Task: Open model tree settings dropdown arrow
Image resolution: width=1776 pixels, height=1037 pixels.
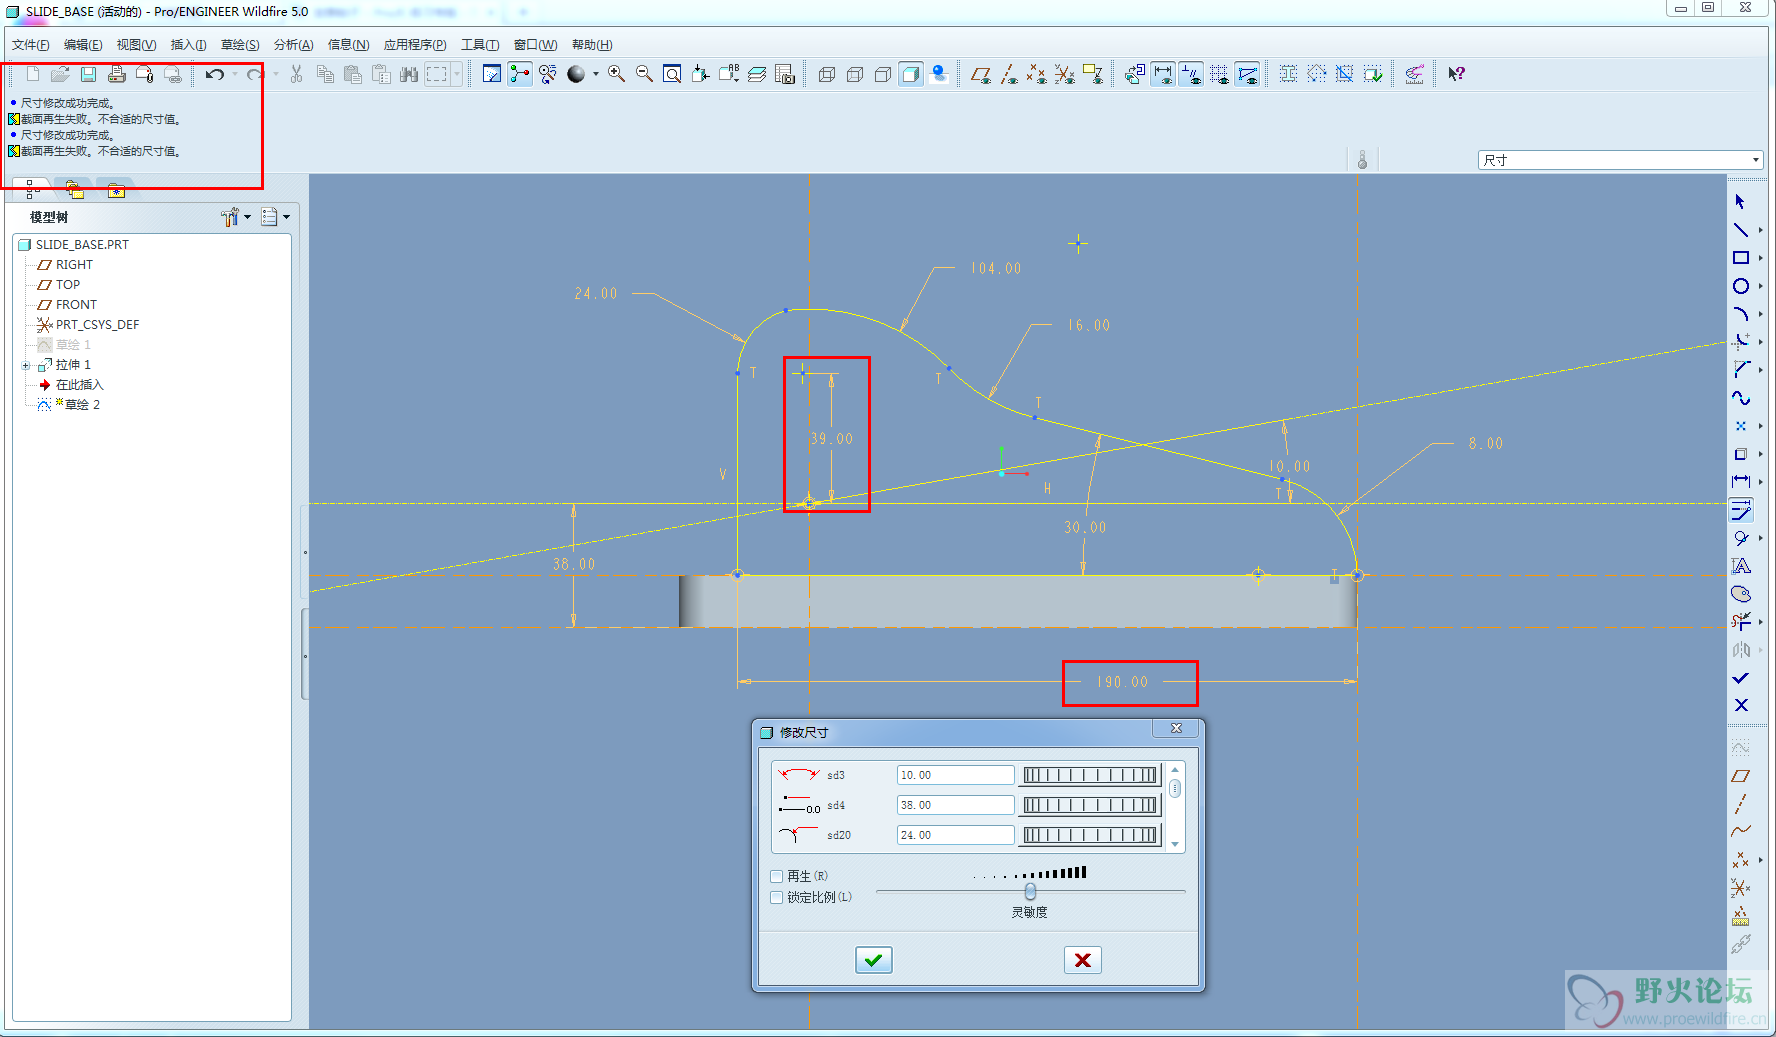Action: point(248,217)
